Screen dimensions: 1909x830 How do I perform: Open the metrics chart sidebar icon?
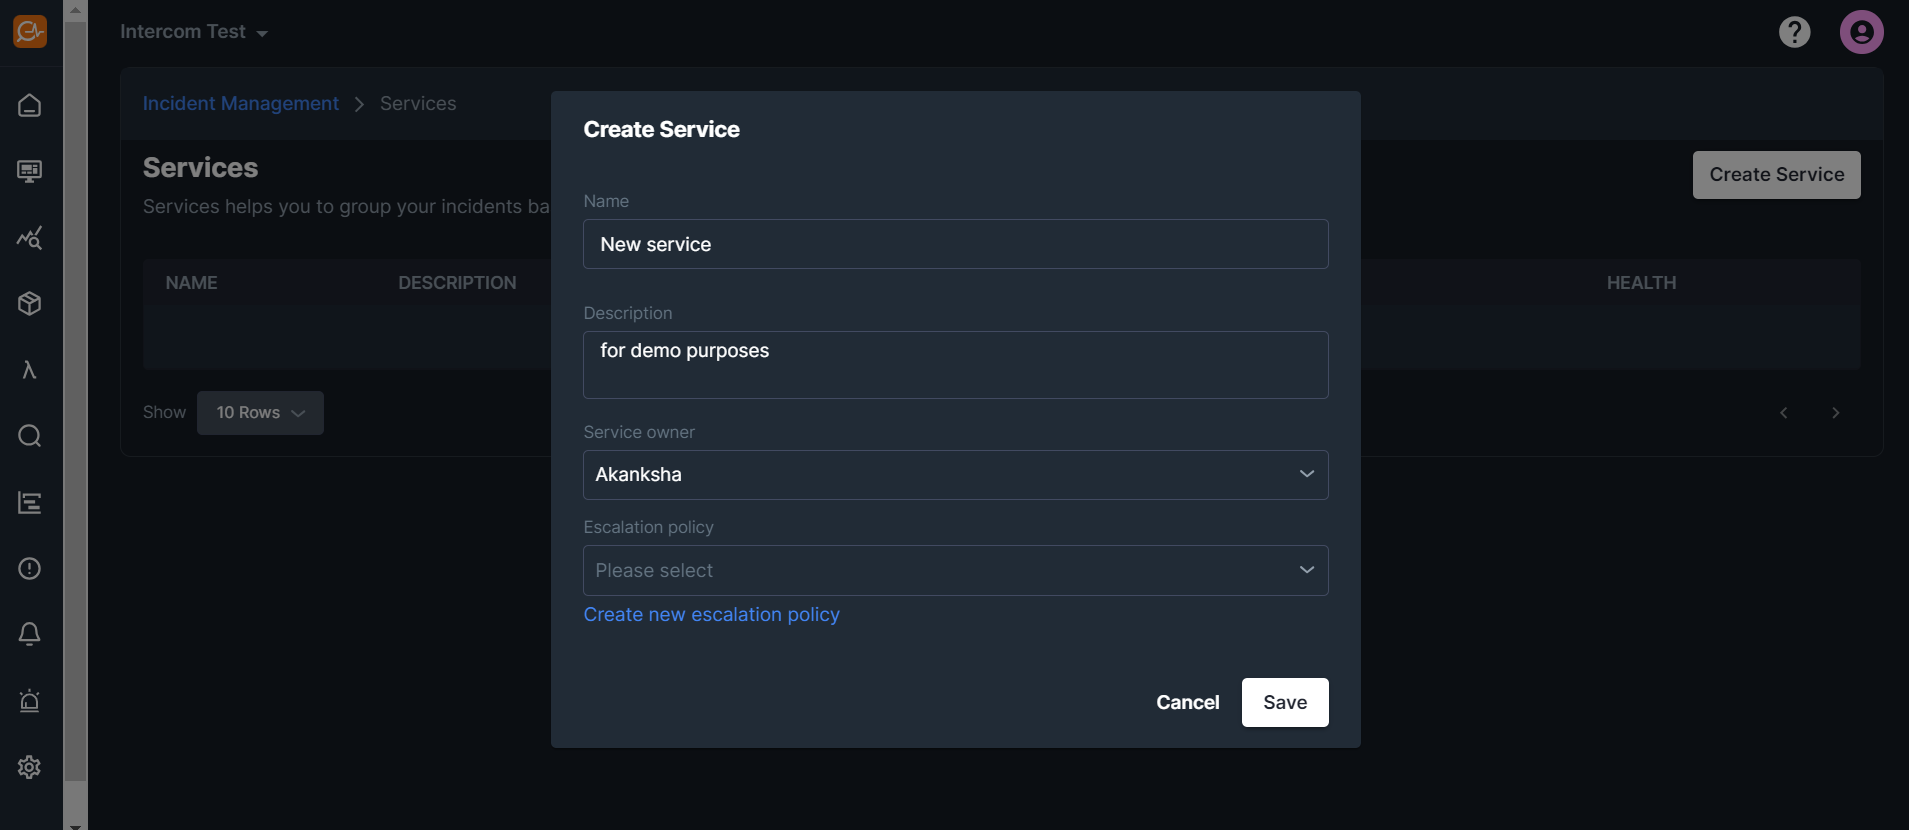pyautogui.click(x=30, y=238)
